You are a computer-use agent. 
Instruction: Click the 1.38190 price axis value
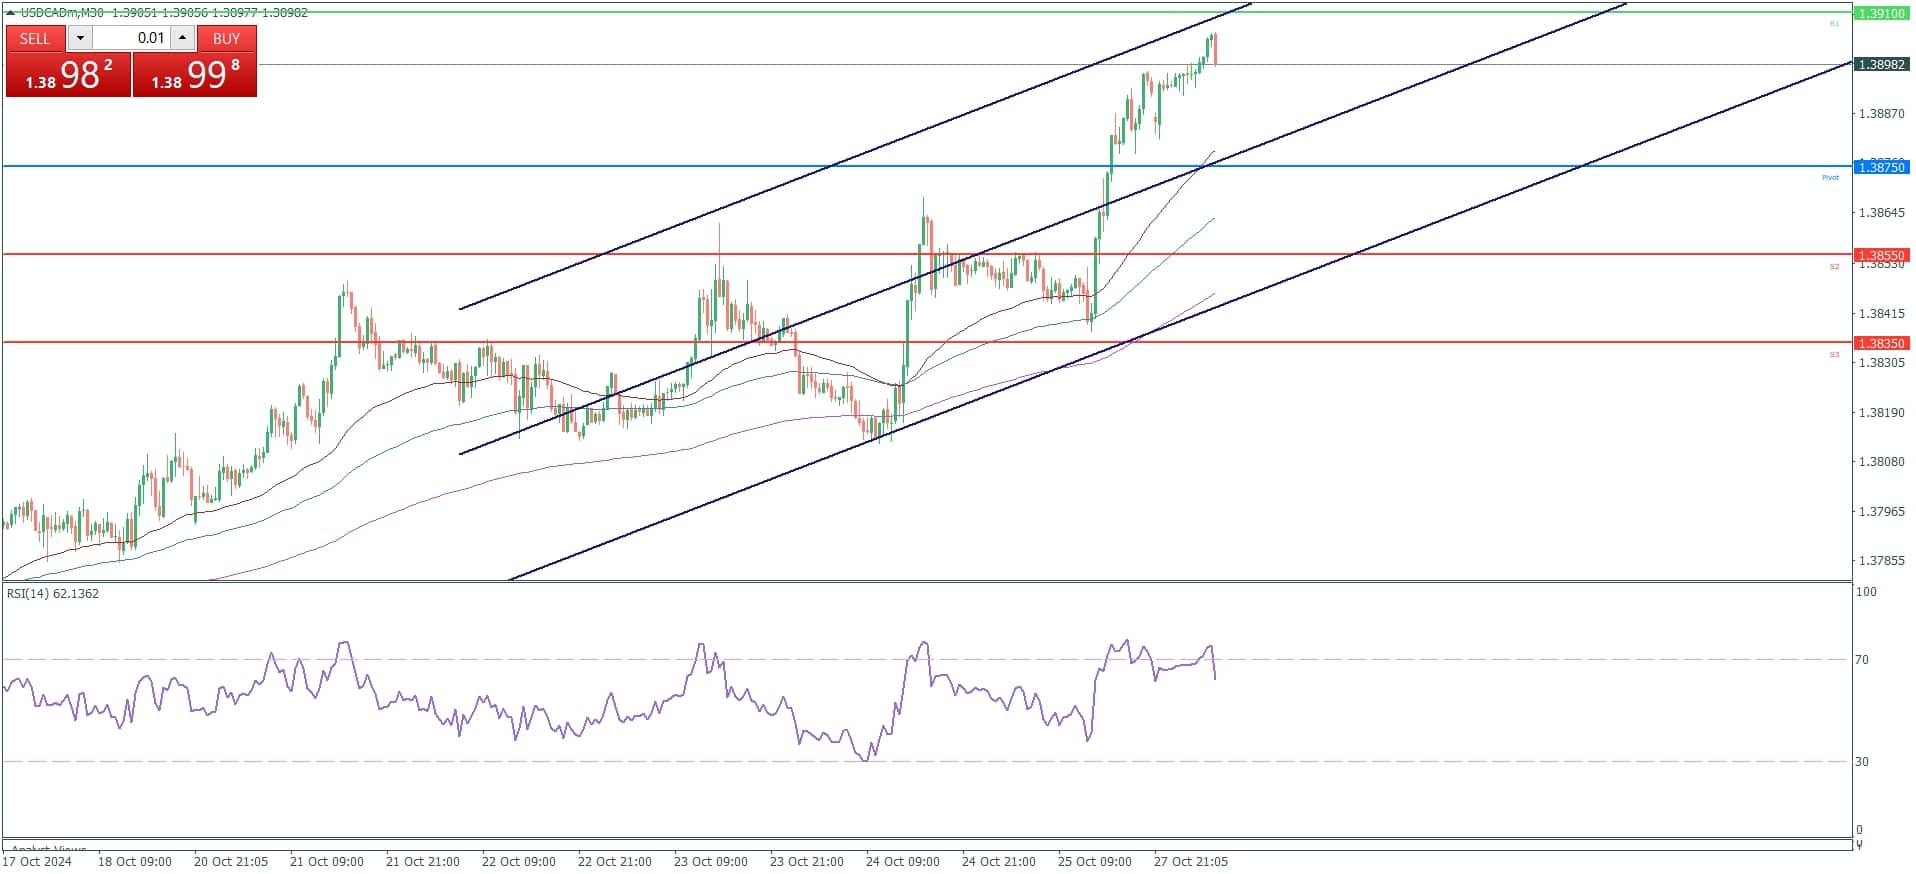coord(1881,413)
